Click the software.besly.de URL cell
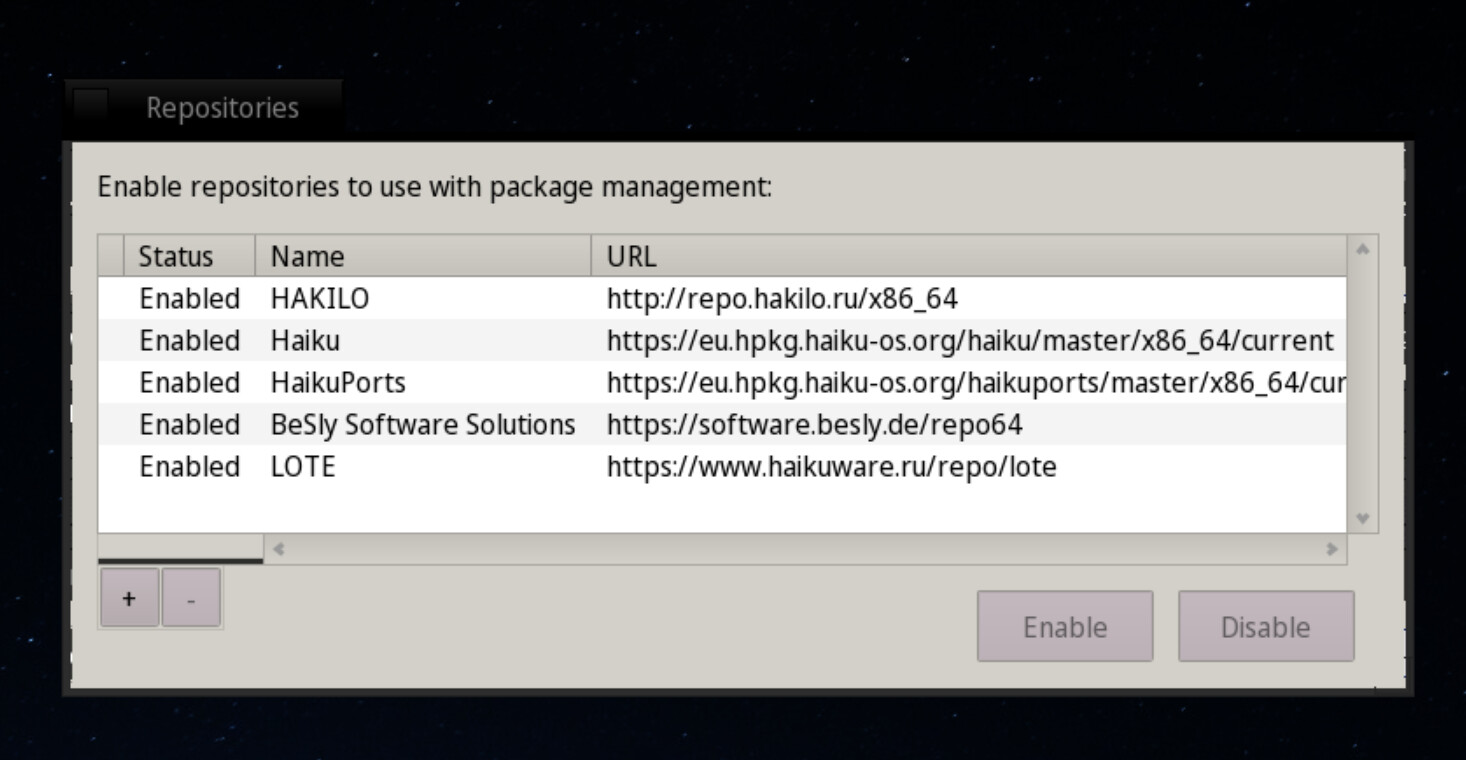This screenshot has width=1466, height=760. [x=814, y=425]
